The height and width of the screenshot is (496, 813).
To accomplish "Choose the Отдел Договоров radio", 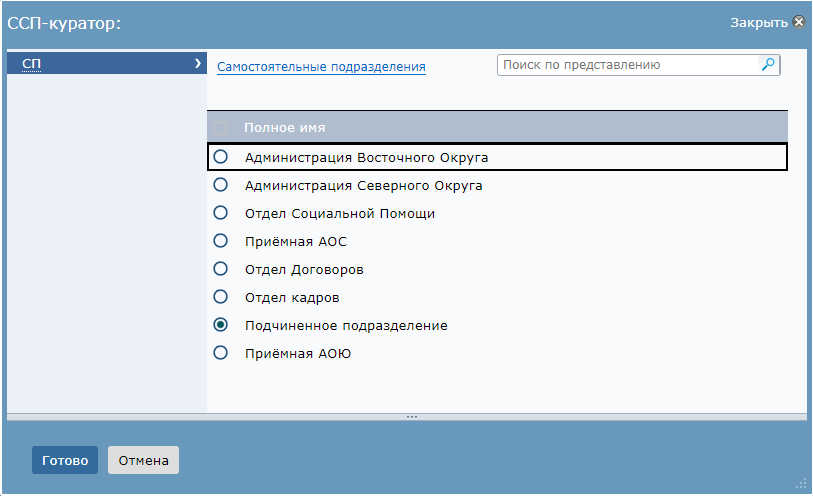I will [220, 268].
